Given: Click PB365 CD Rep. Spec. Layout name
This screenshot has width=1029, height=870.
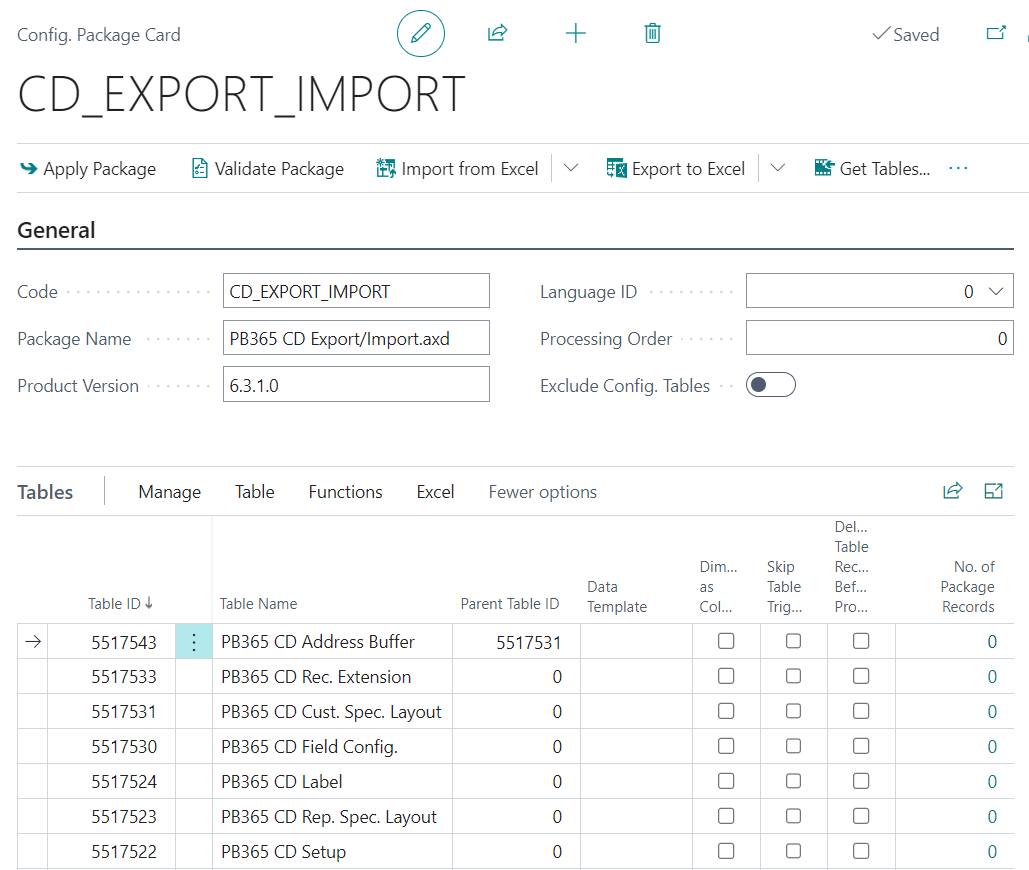Looking at the screenshot, I should [x=329, y=817].
